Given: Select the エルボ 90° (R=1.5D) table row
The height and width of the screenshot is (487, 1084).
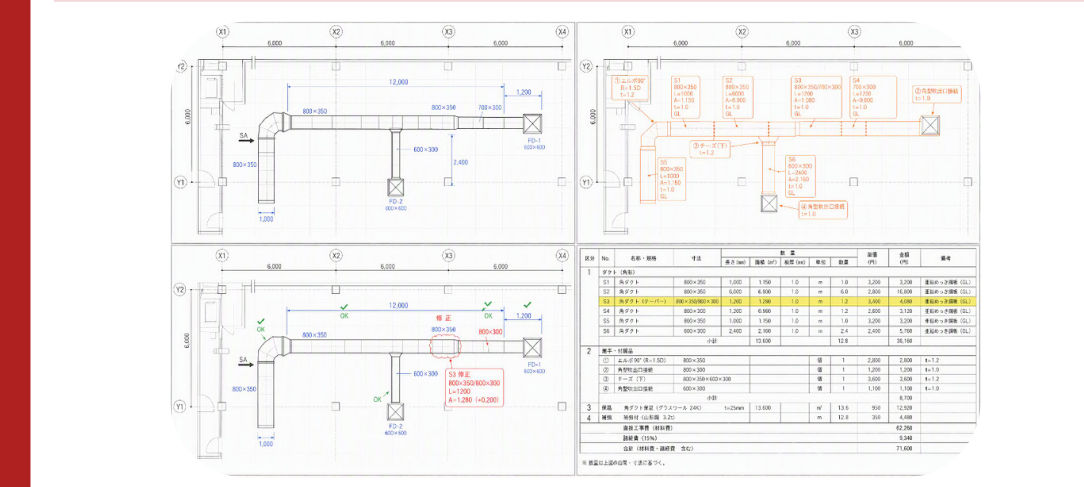Looking at the screenshot, I should [x=787, y=360].
